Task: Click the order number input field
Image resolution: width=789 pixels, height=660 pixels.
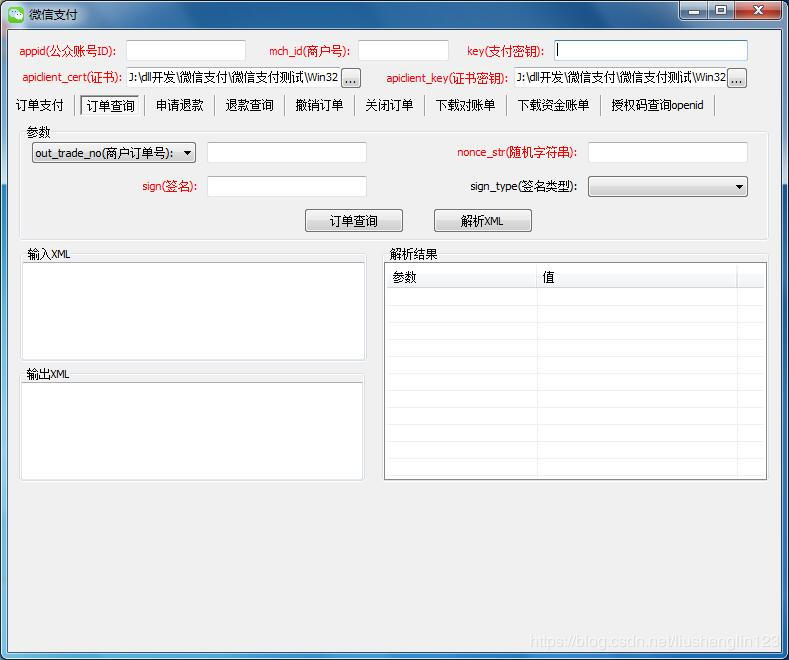Action: pos(287,152)
